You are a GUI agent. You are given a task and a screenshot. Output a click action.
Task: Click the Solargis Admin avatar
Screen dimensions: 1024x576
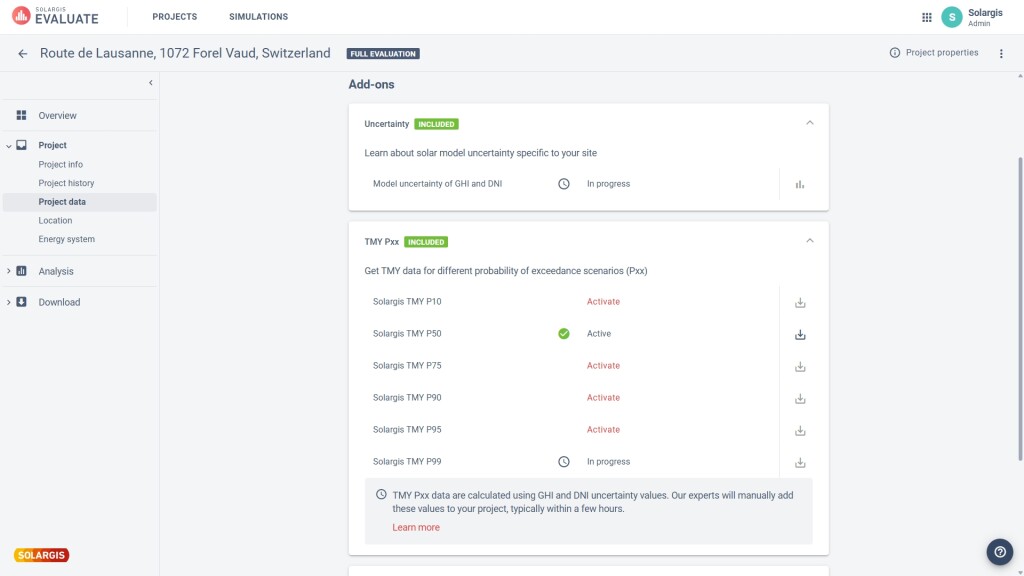(x=950, y=16)
